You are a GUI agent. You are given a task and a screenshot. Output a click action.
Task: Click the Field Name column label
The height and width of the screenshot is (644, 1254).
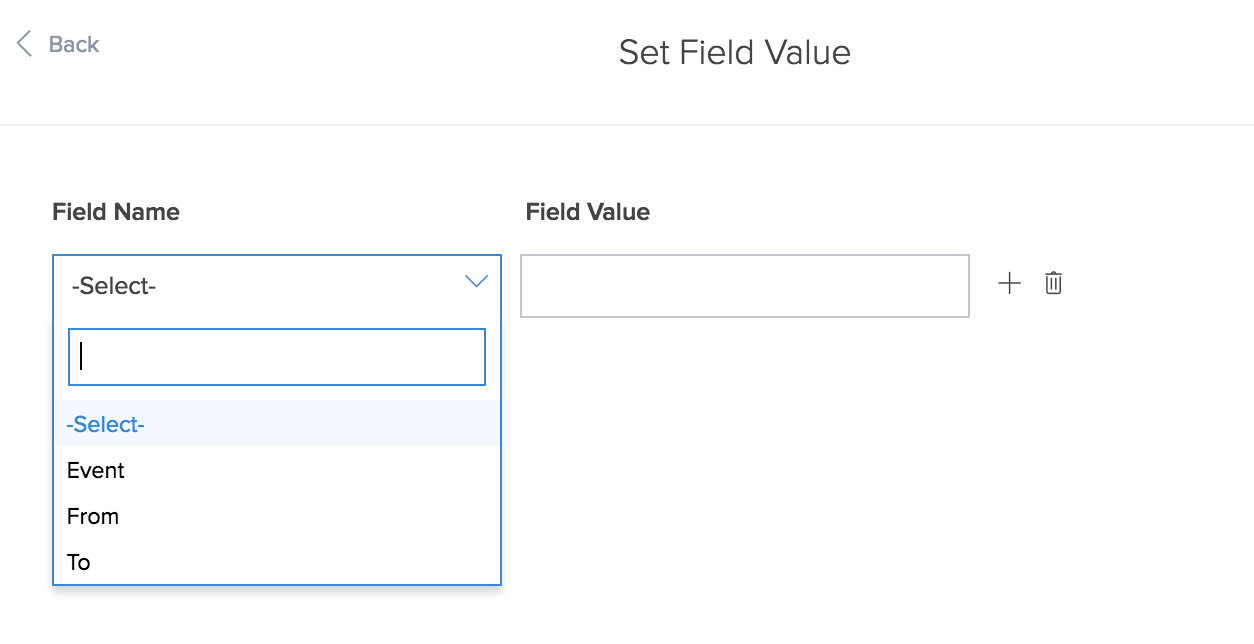click(x=116, y=212)
